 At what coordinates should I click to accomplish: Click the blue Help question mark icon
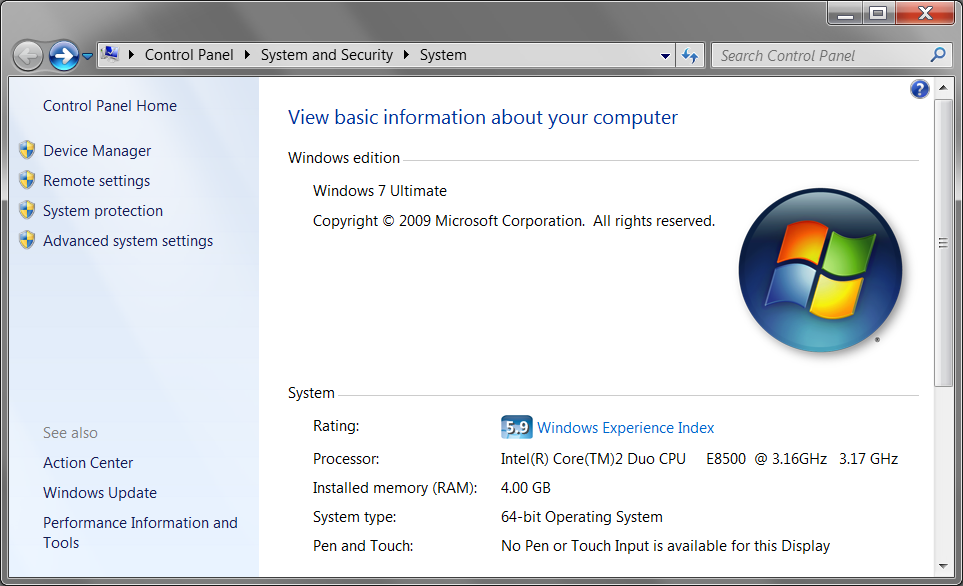pyautogui.click(x=919, y=88)
